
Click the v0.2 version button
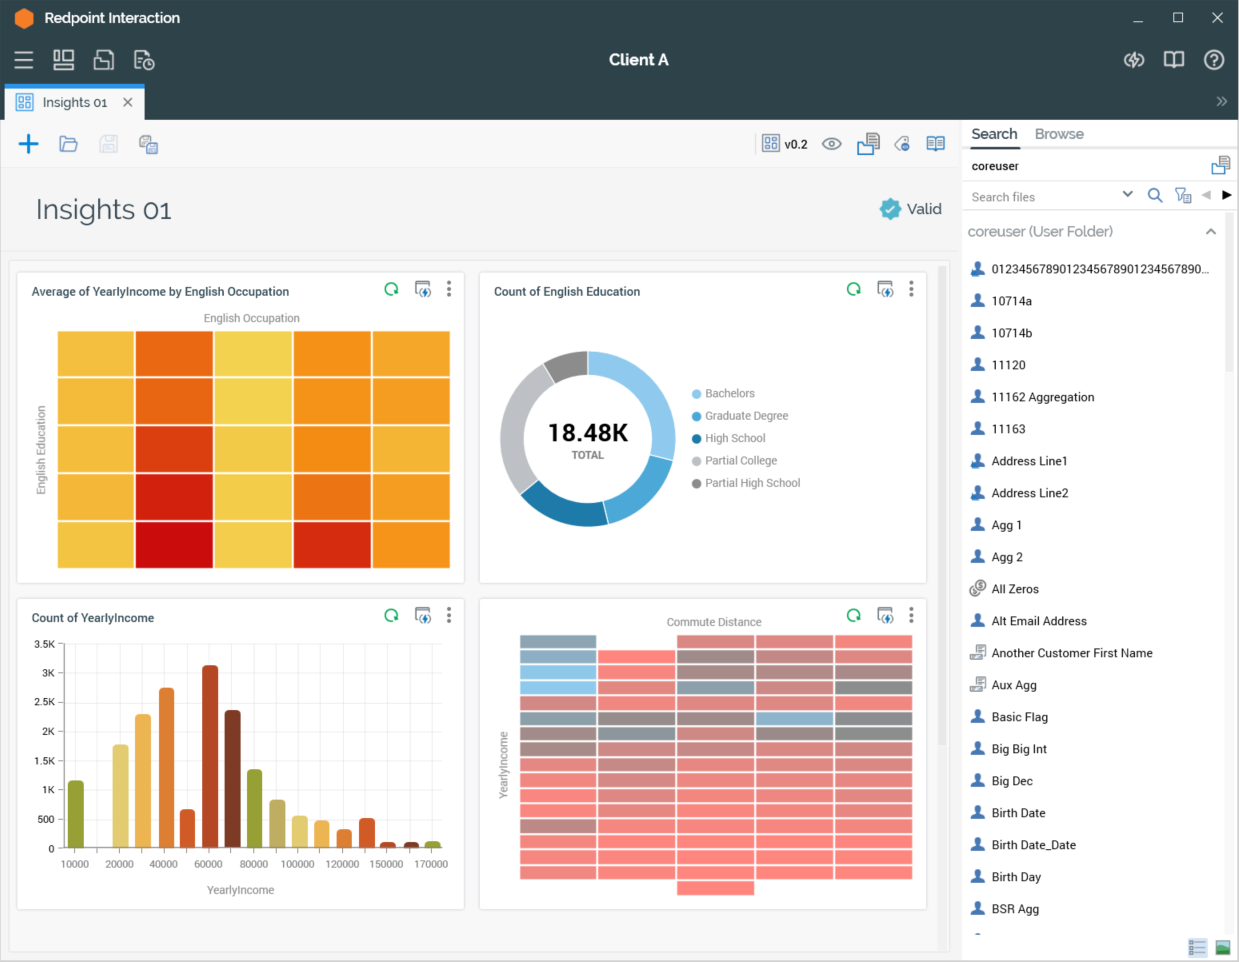pos(785,144)
